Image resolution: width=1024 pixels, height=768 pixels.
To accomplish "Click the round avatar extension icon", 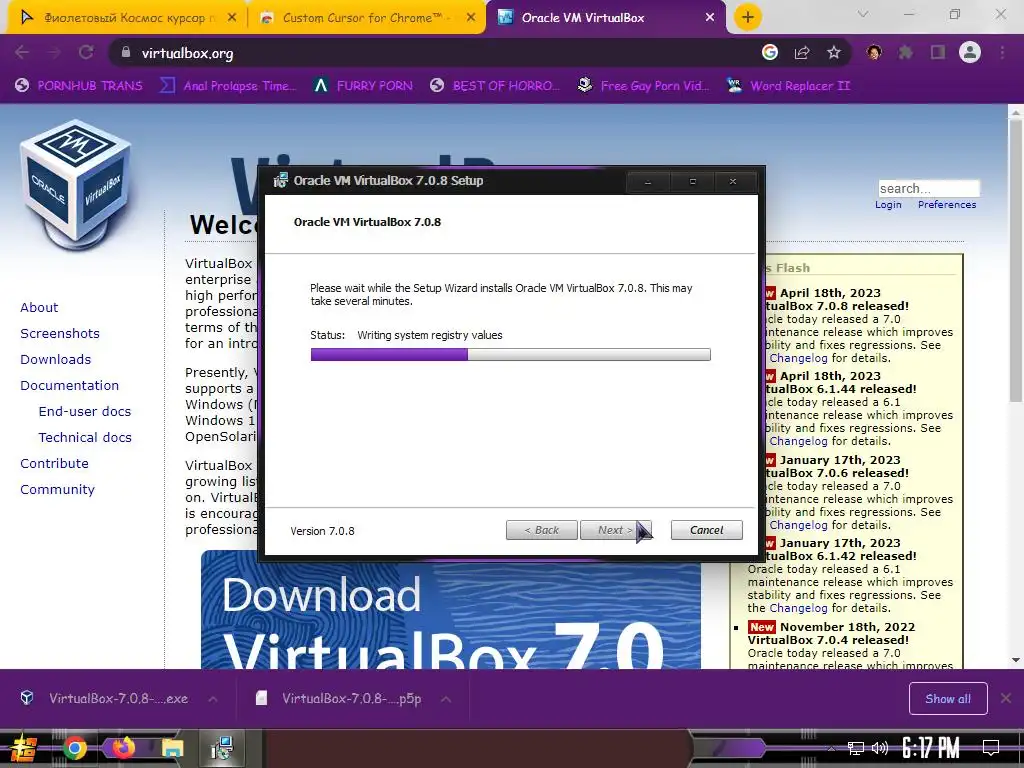I will pyautogui.click(x=874, y=53).
